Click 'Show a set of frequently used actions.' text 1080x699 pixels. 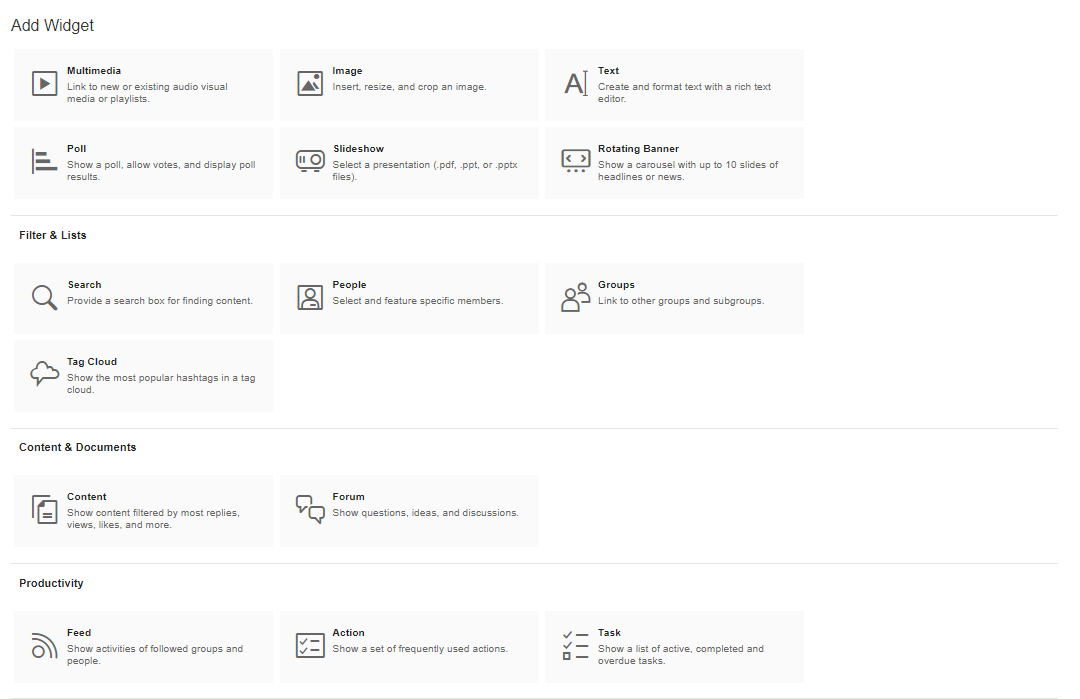[419, 649]
